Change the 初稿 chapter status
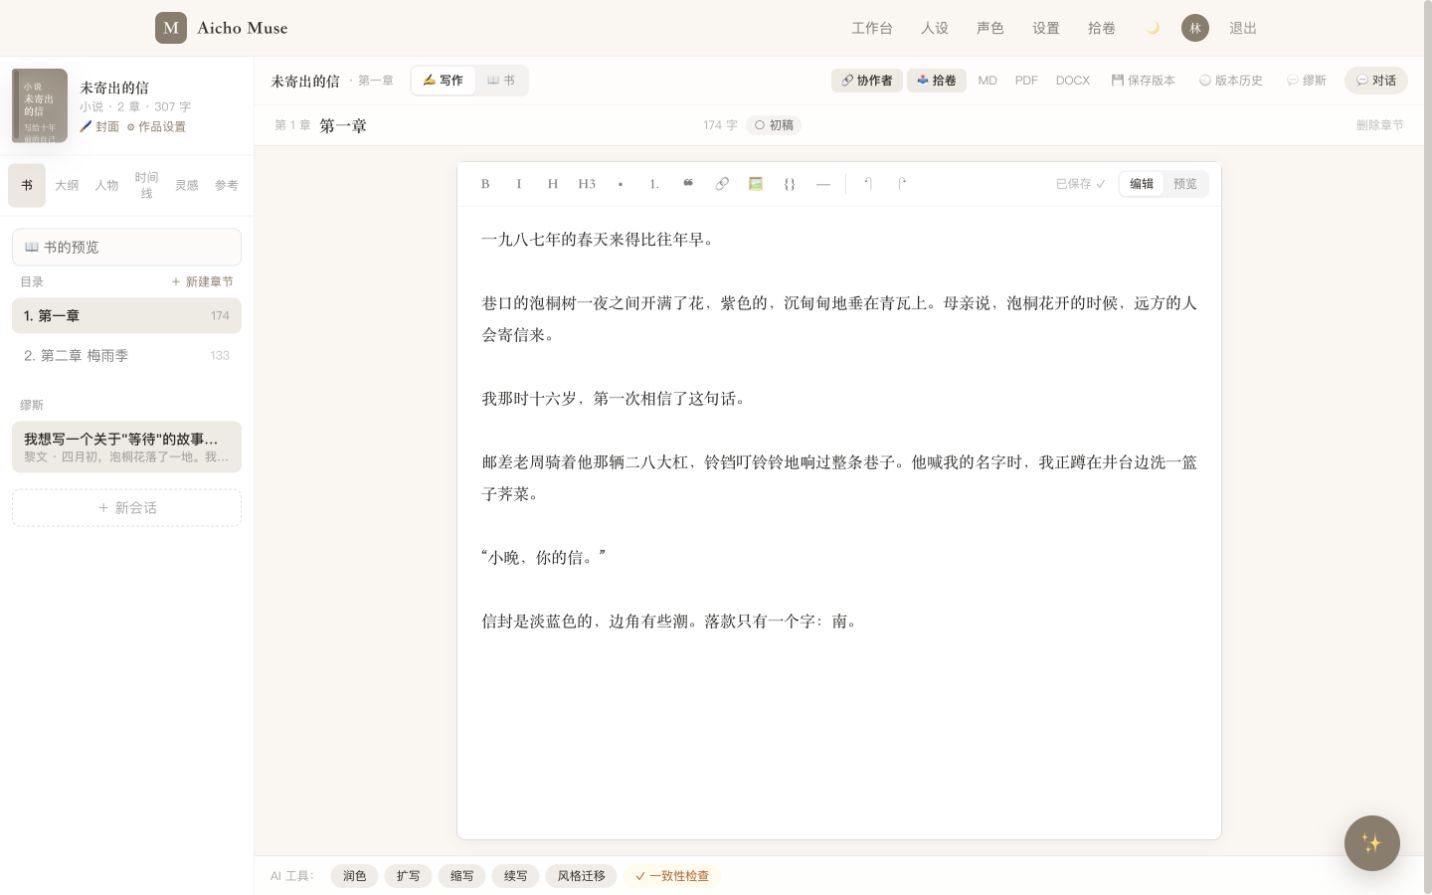The width and height of the screenshot is (1432, 895). pyautogui.click(x=774, y=125)
